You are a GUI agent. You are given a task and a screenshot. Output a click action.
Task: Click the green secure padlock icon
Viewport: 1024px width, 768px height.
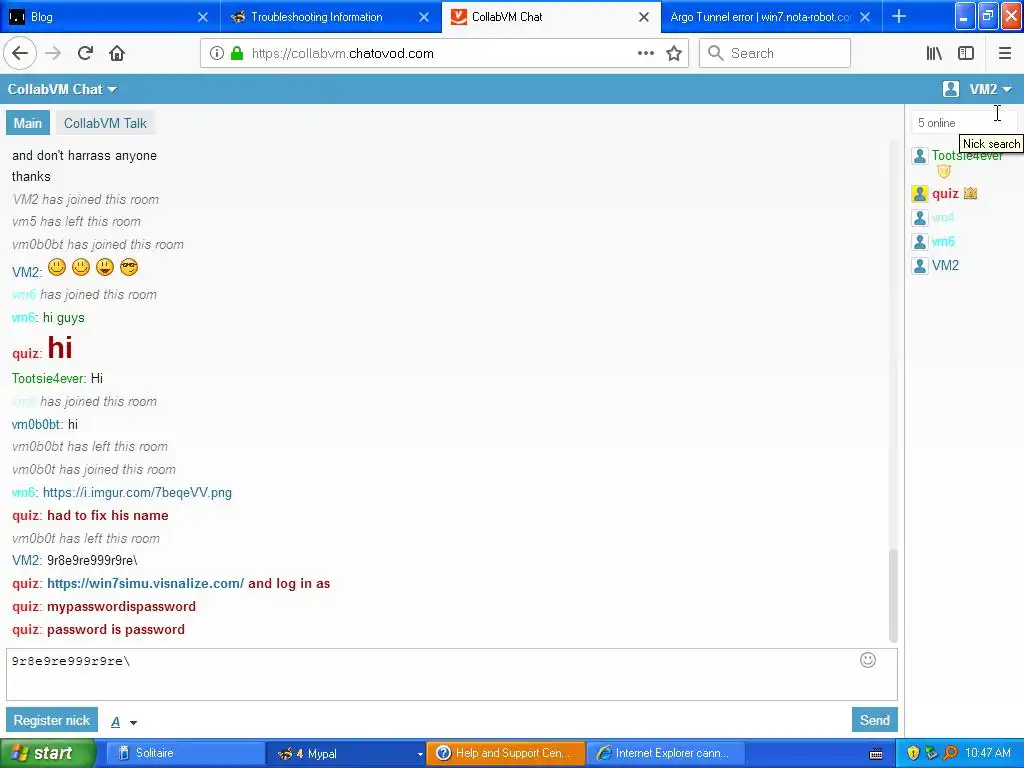pos(236,53)
